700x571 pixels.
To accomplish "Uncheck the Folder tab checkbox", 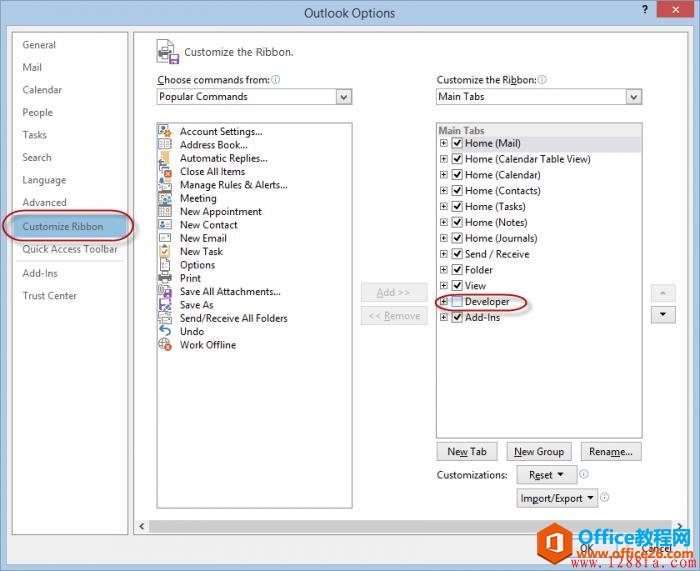I will point(457,270).
